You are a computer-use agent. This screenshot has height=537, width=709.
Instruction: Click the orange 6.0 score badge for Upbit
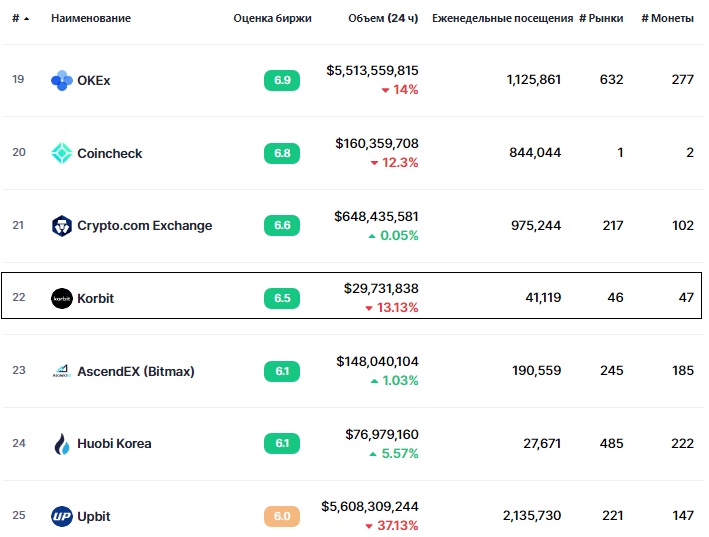pyautogui.click(x=282, y=516)
